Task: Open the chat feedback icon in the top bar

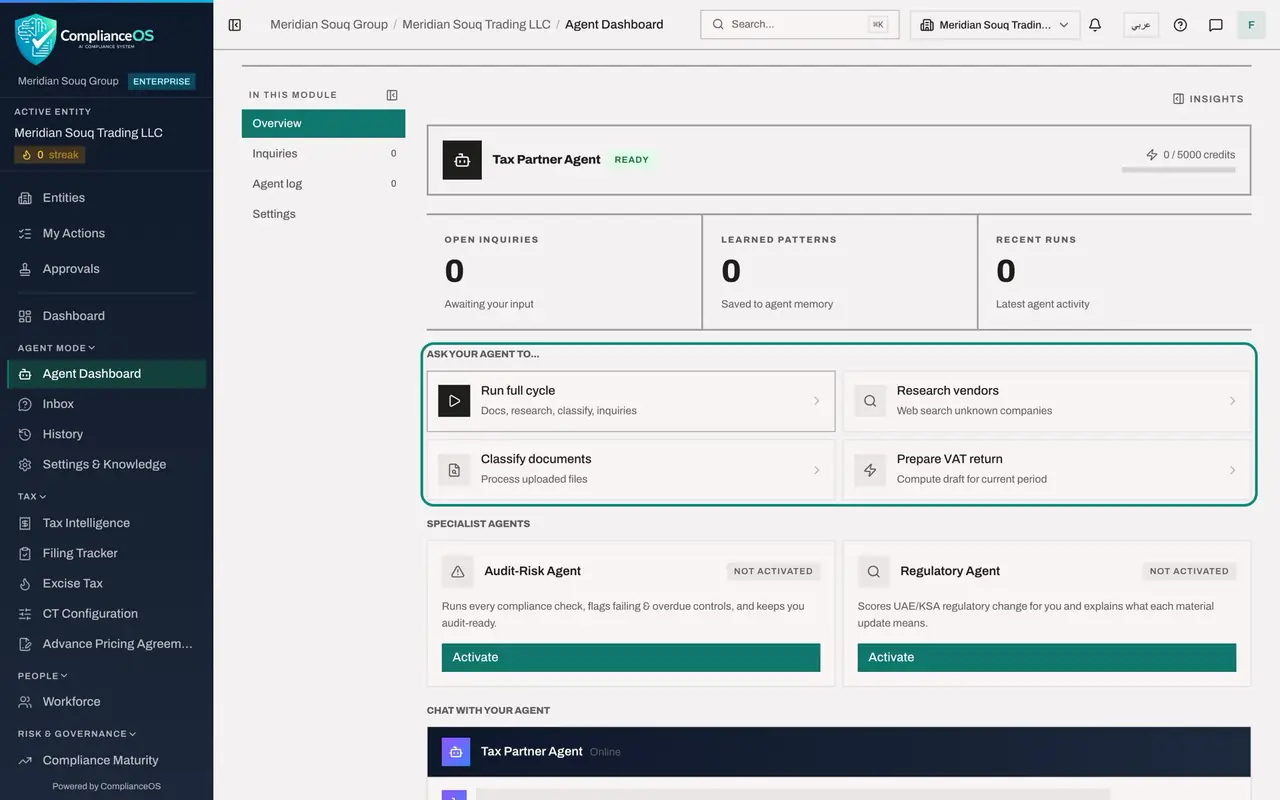Action: pos(1216,25)
